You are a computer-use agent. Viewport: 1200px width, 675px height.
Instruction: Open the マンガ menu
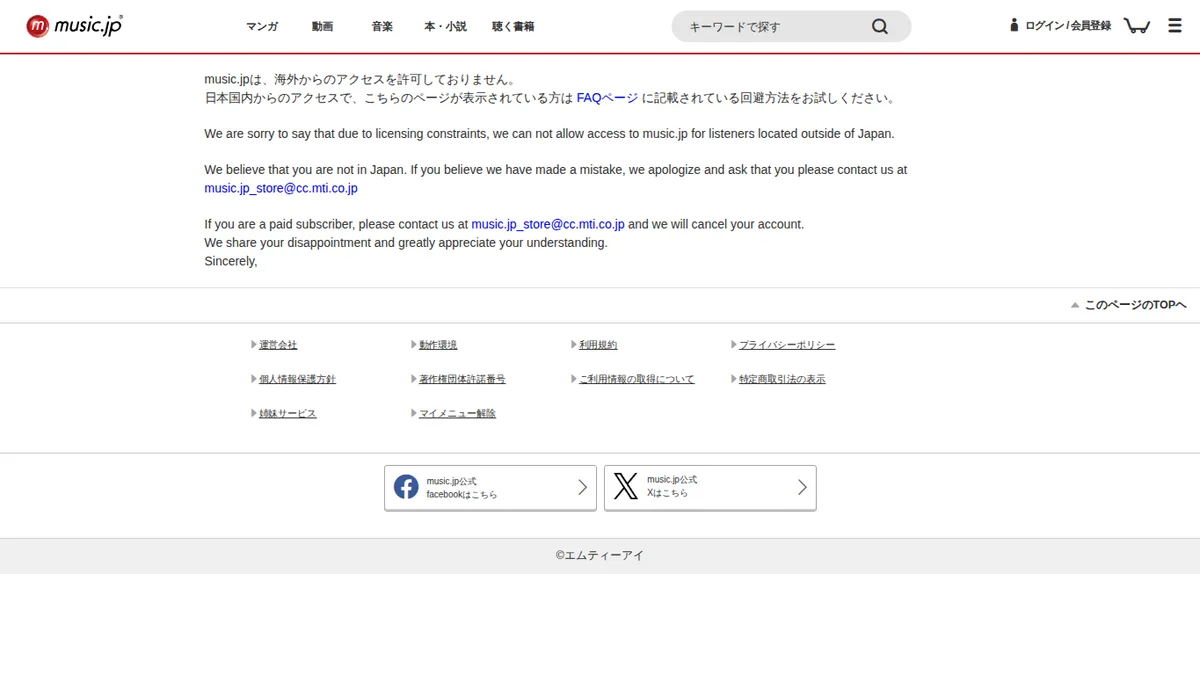tap(262, 27)
